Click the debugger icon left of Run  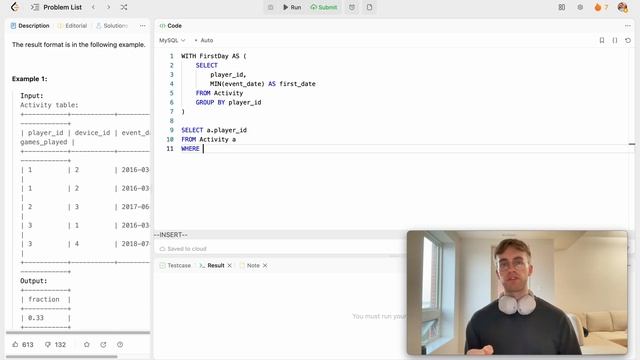[x=270, y=7]
